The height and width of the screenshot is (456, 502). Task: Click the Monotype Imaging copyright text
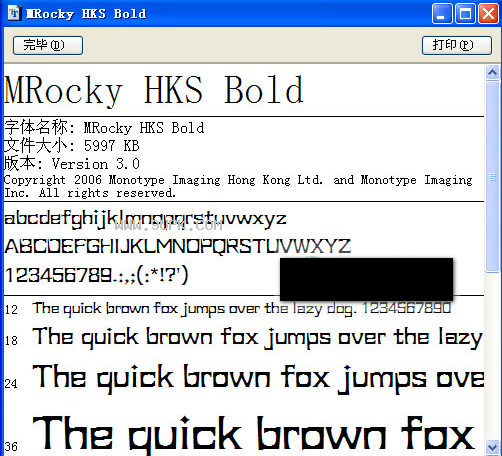pyautogui.click(x=238, y=186)
